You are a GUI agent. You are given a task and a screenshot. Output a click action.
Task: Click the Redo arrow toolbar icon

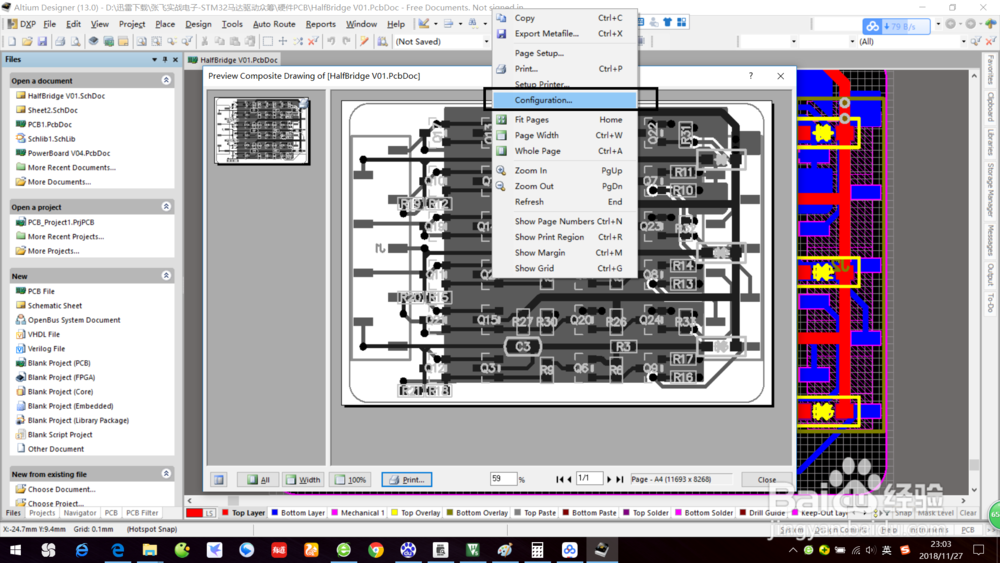346,41
